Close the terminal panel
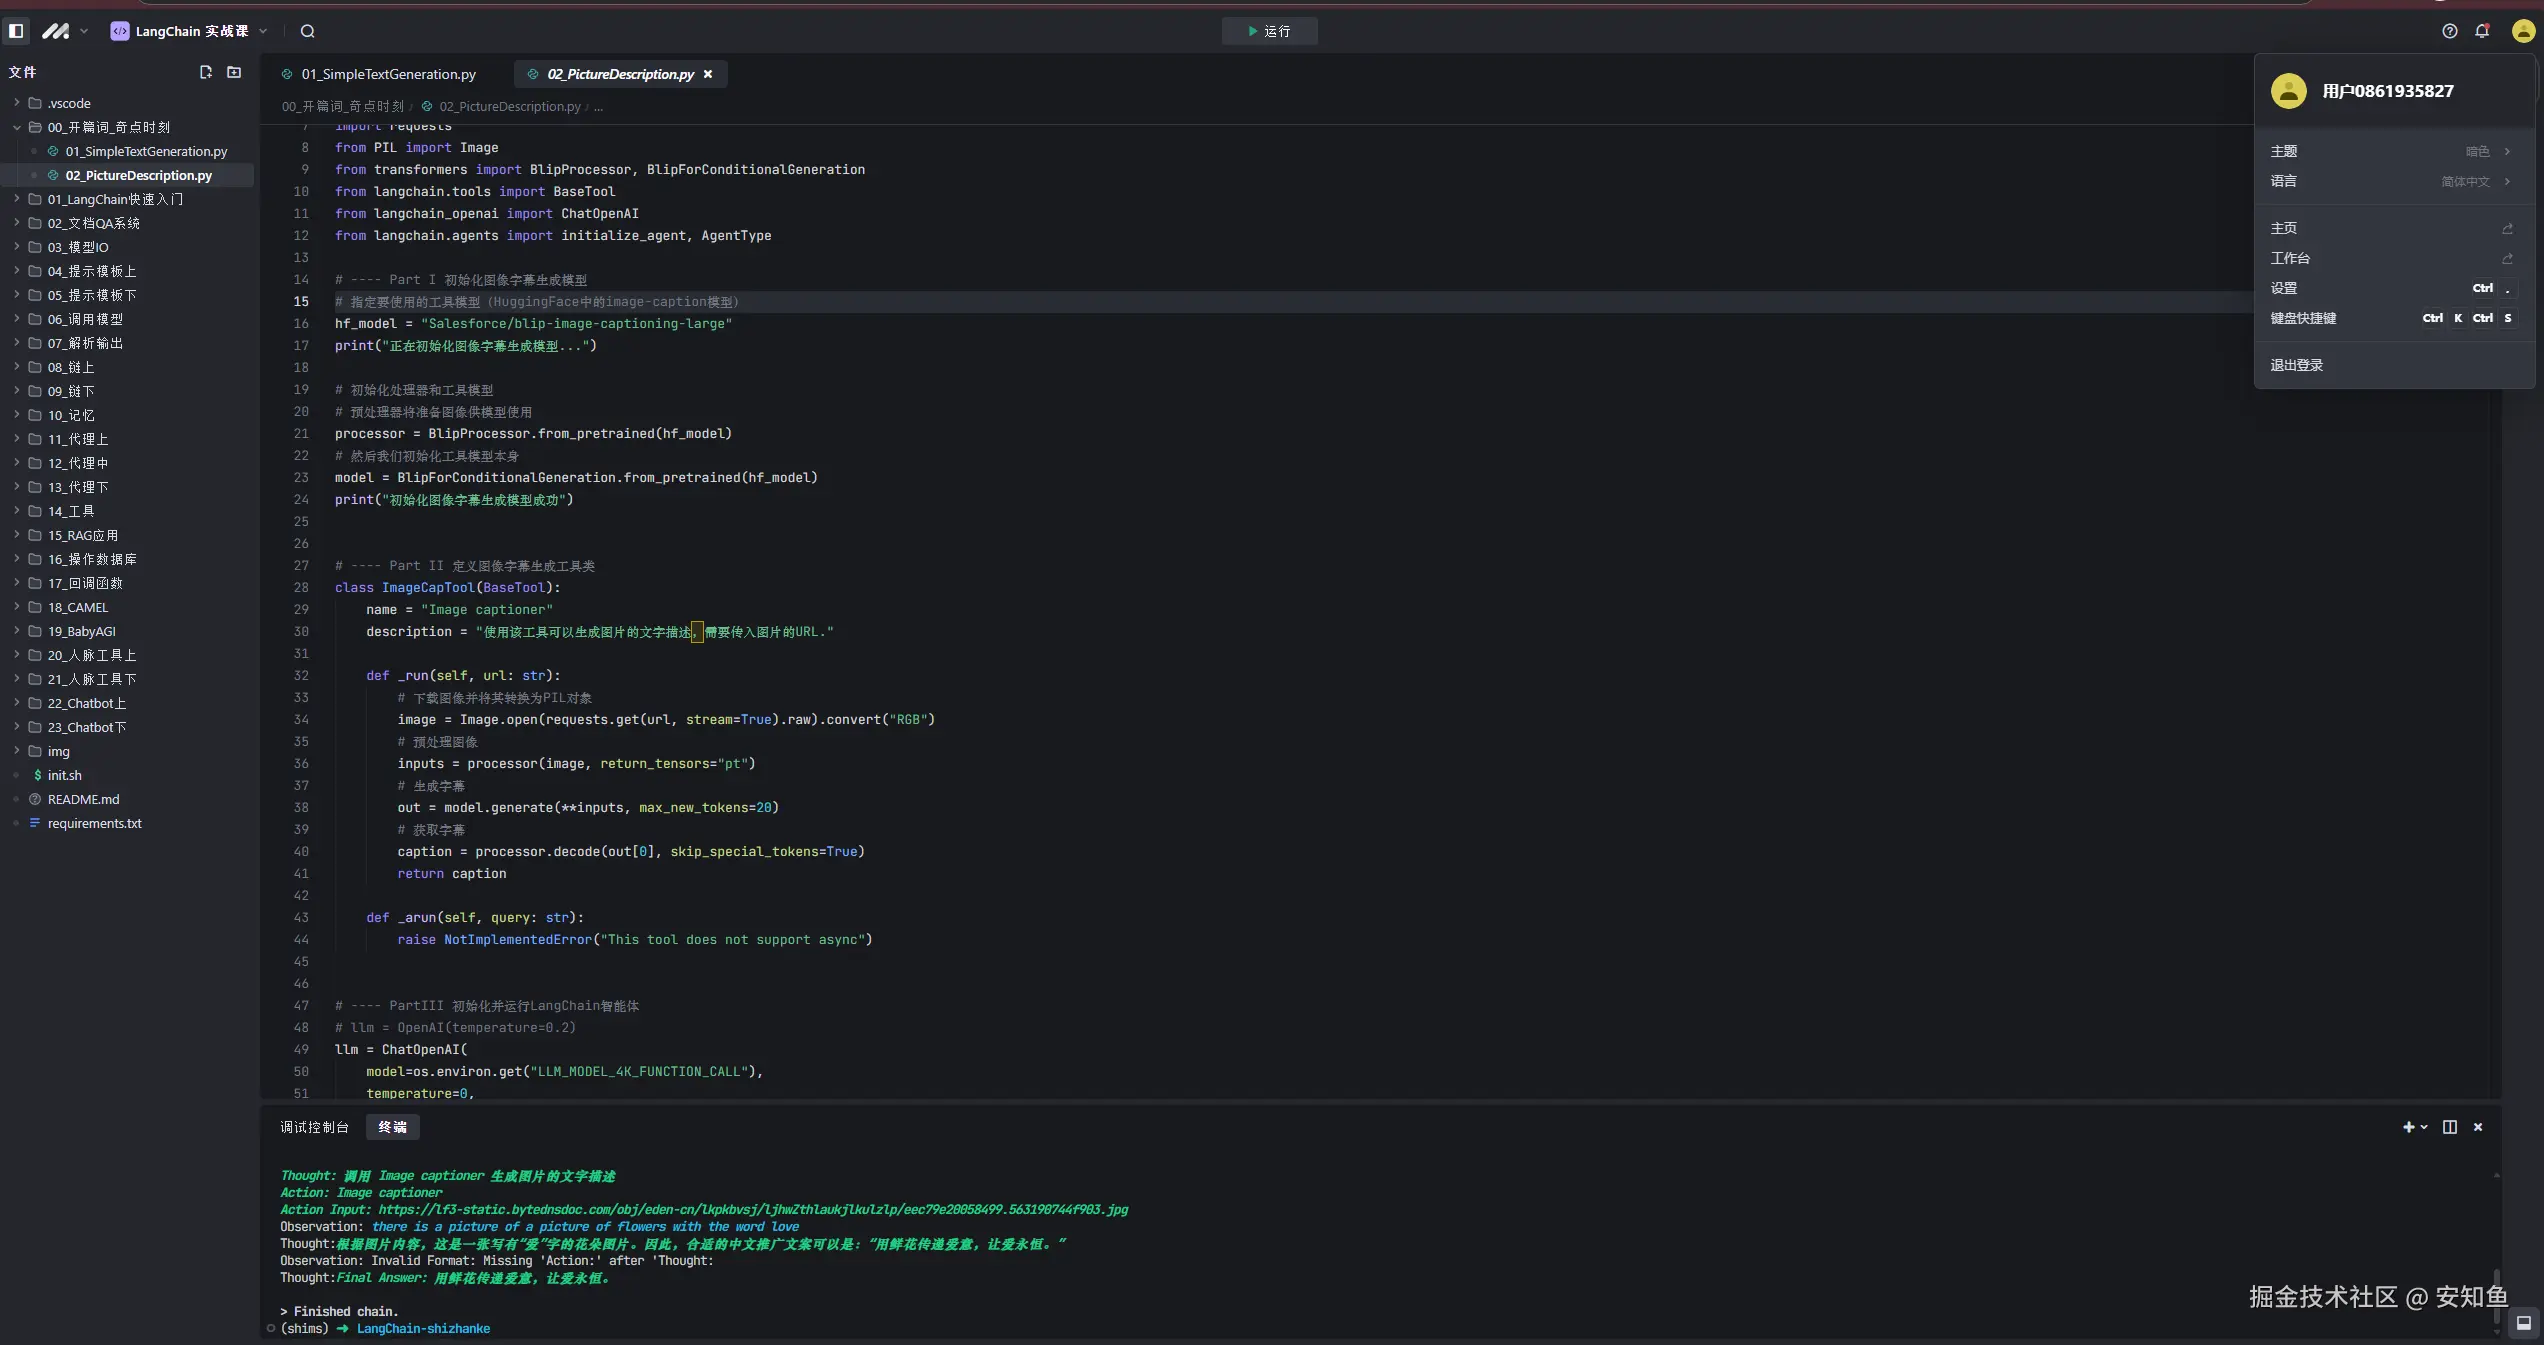Image resolution: width=2544 pixels, height=1345 pixels. click(2478, 1127)
